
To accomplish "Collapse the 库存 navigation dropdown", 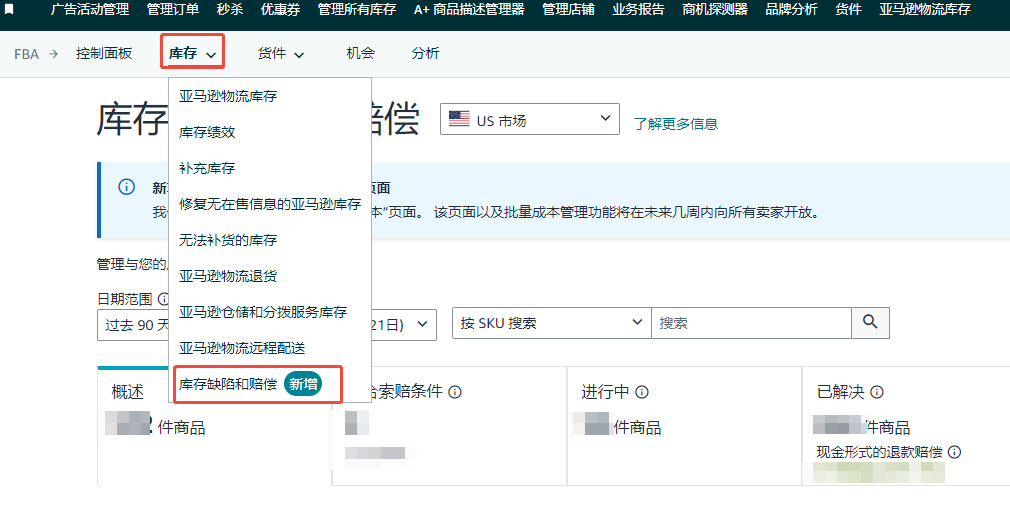I will (192, 54).
